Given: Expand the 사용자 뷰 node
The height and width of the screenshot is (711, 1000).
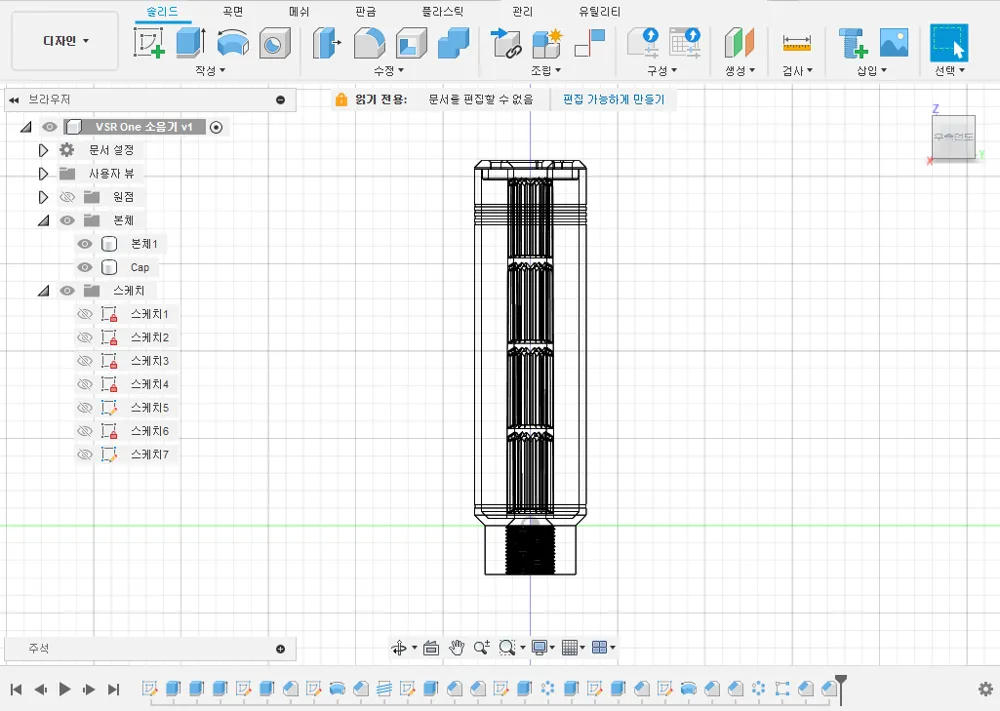Looking at the screenshot, I should coord(43,173).
